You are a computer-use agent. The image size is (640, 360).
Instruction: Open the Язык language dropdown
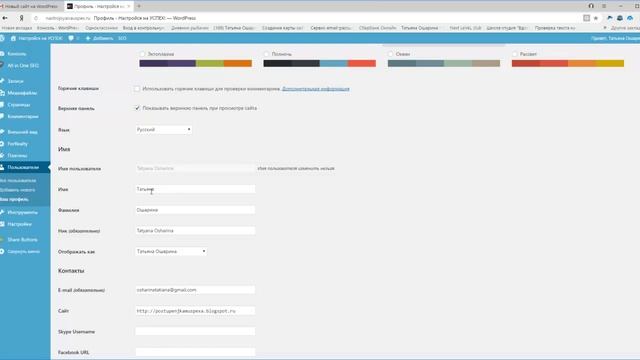(x=164, y=129)
